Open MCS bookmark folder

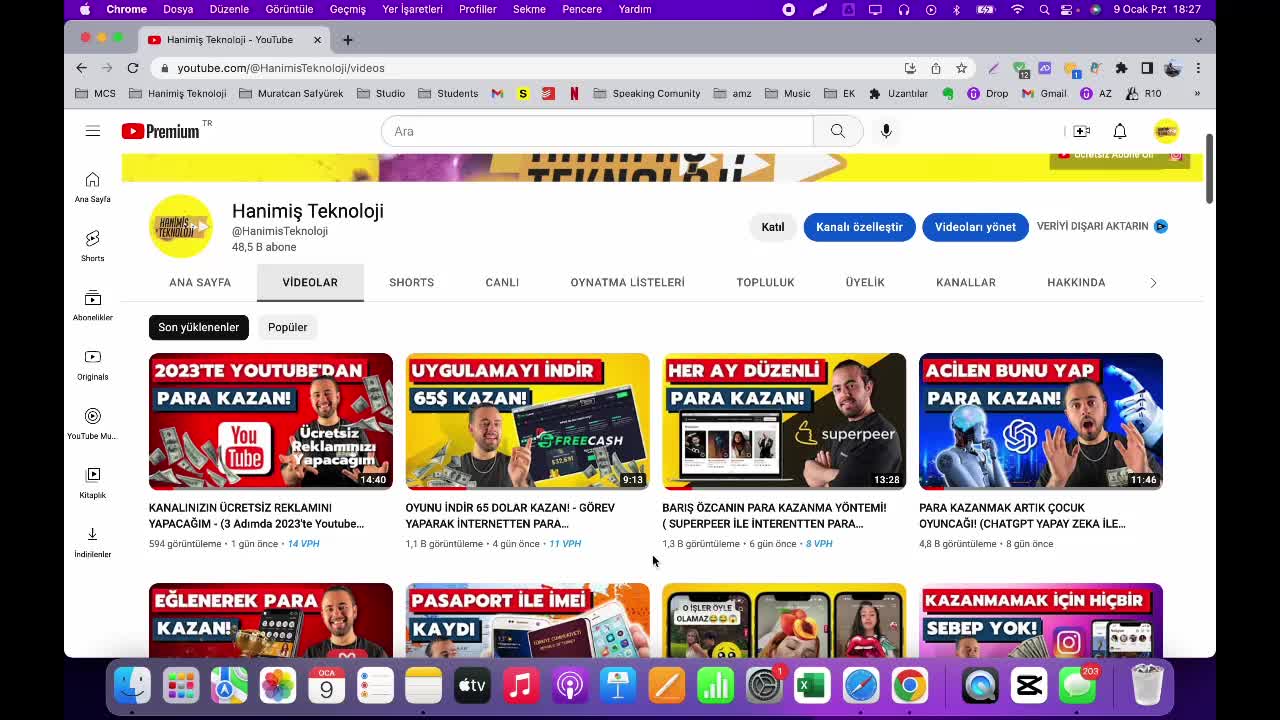(96, 93)
